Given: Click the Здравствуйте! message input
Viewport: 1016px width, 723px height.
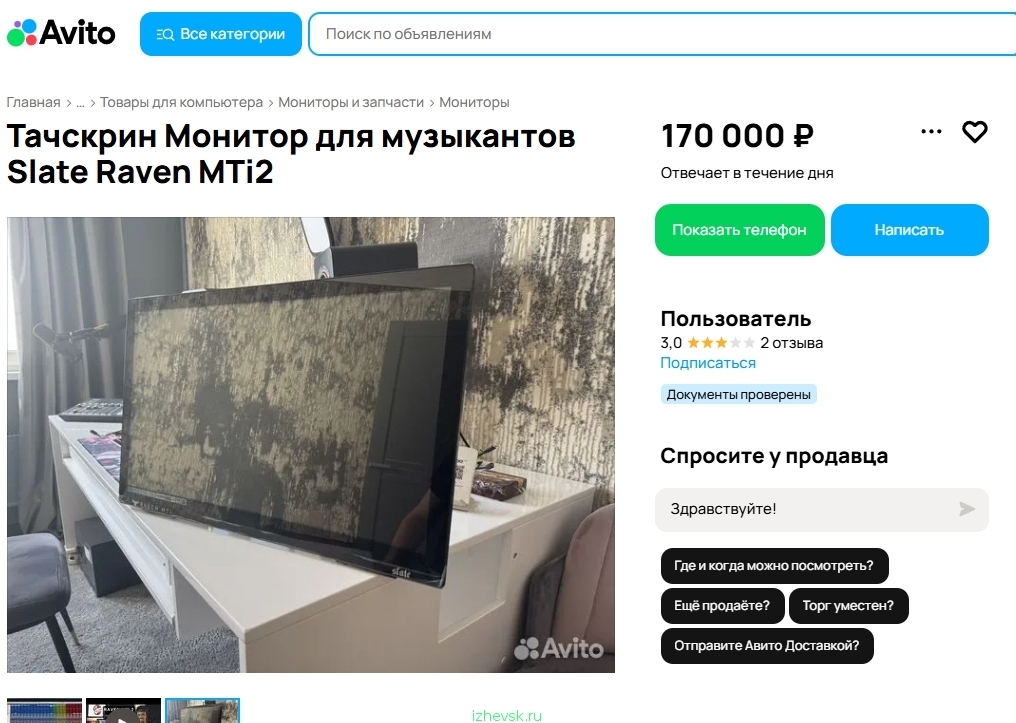Looking at the screenshot, I should point(803,509).
